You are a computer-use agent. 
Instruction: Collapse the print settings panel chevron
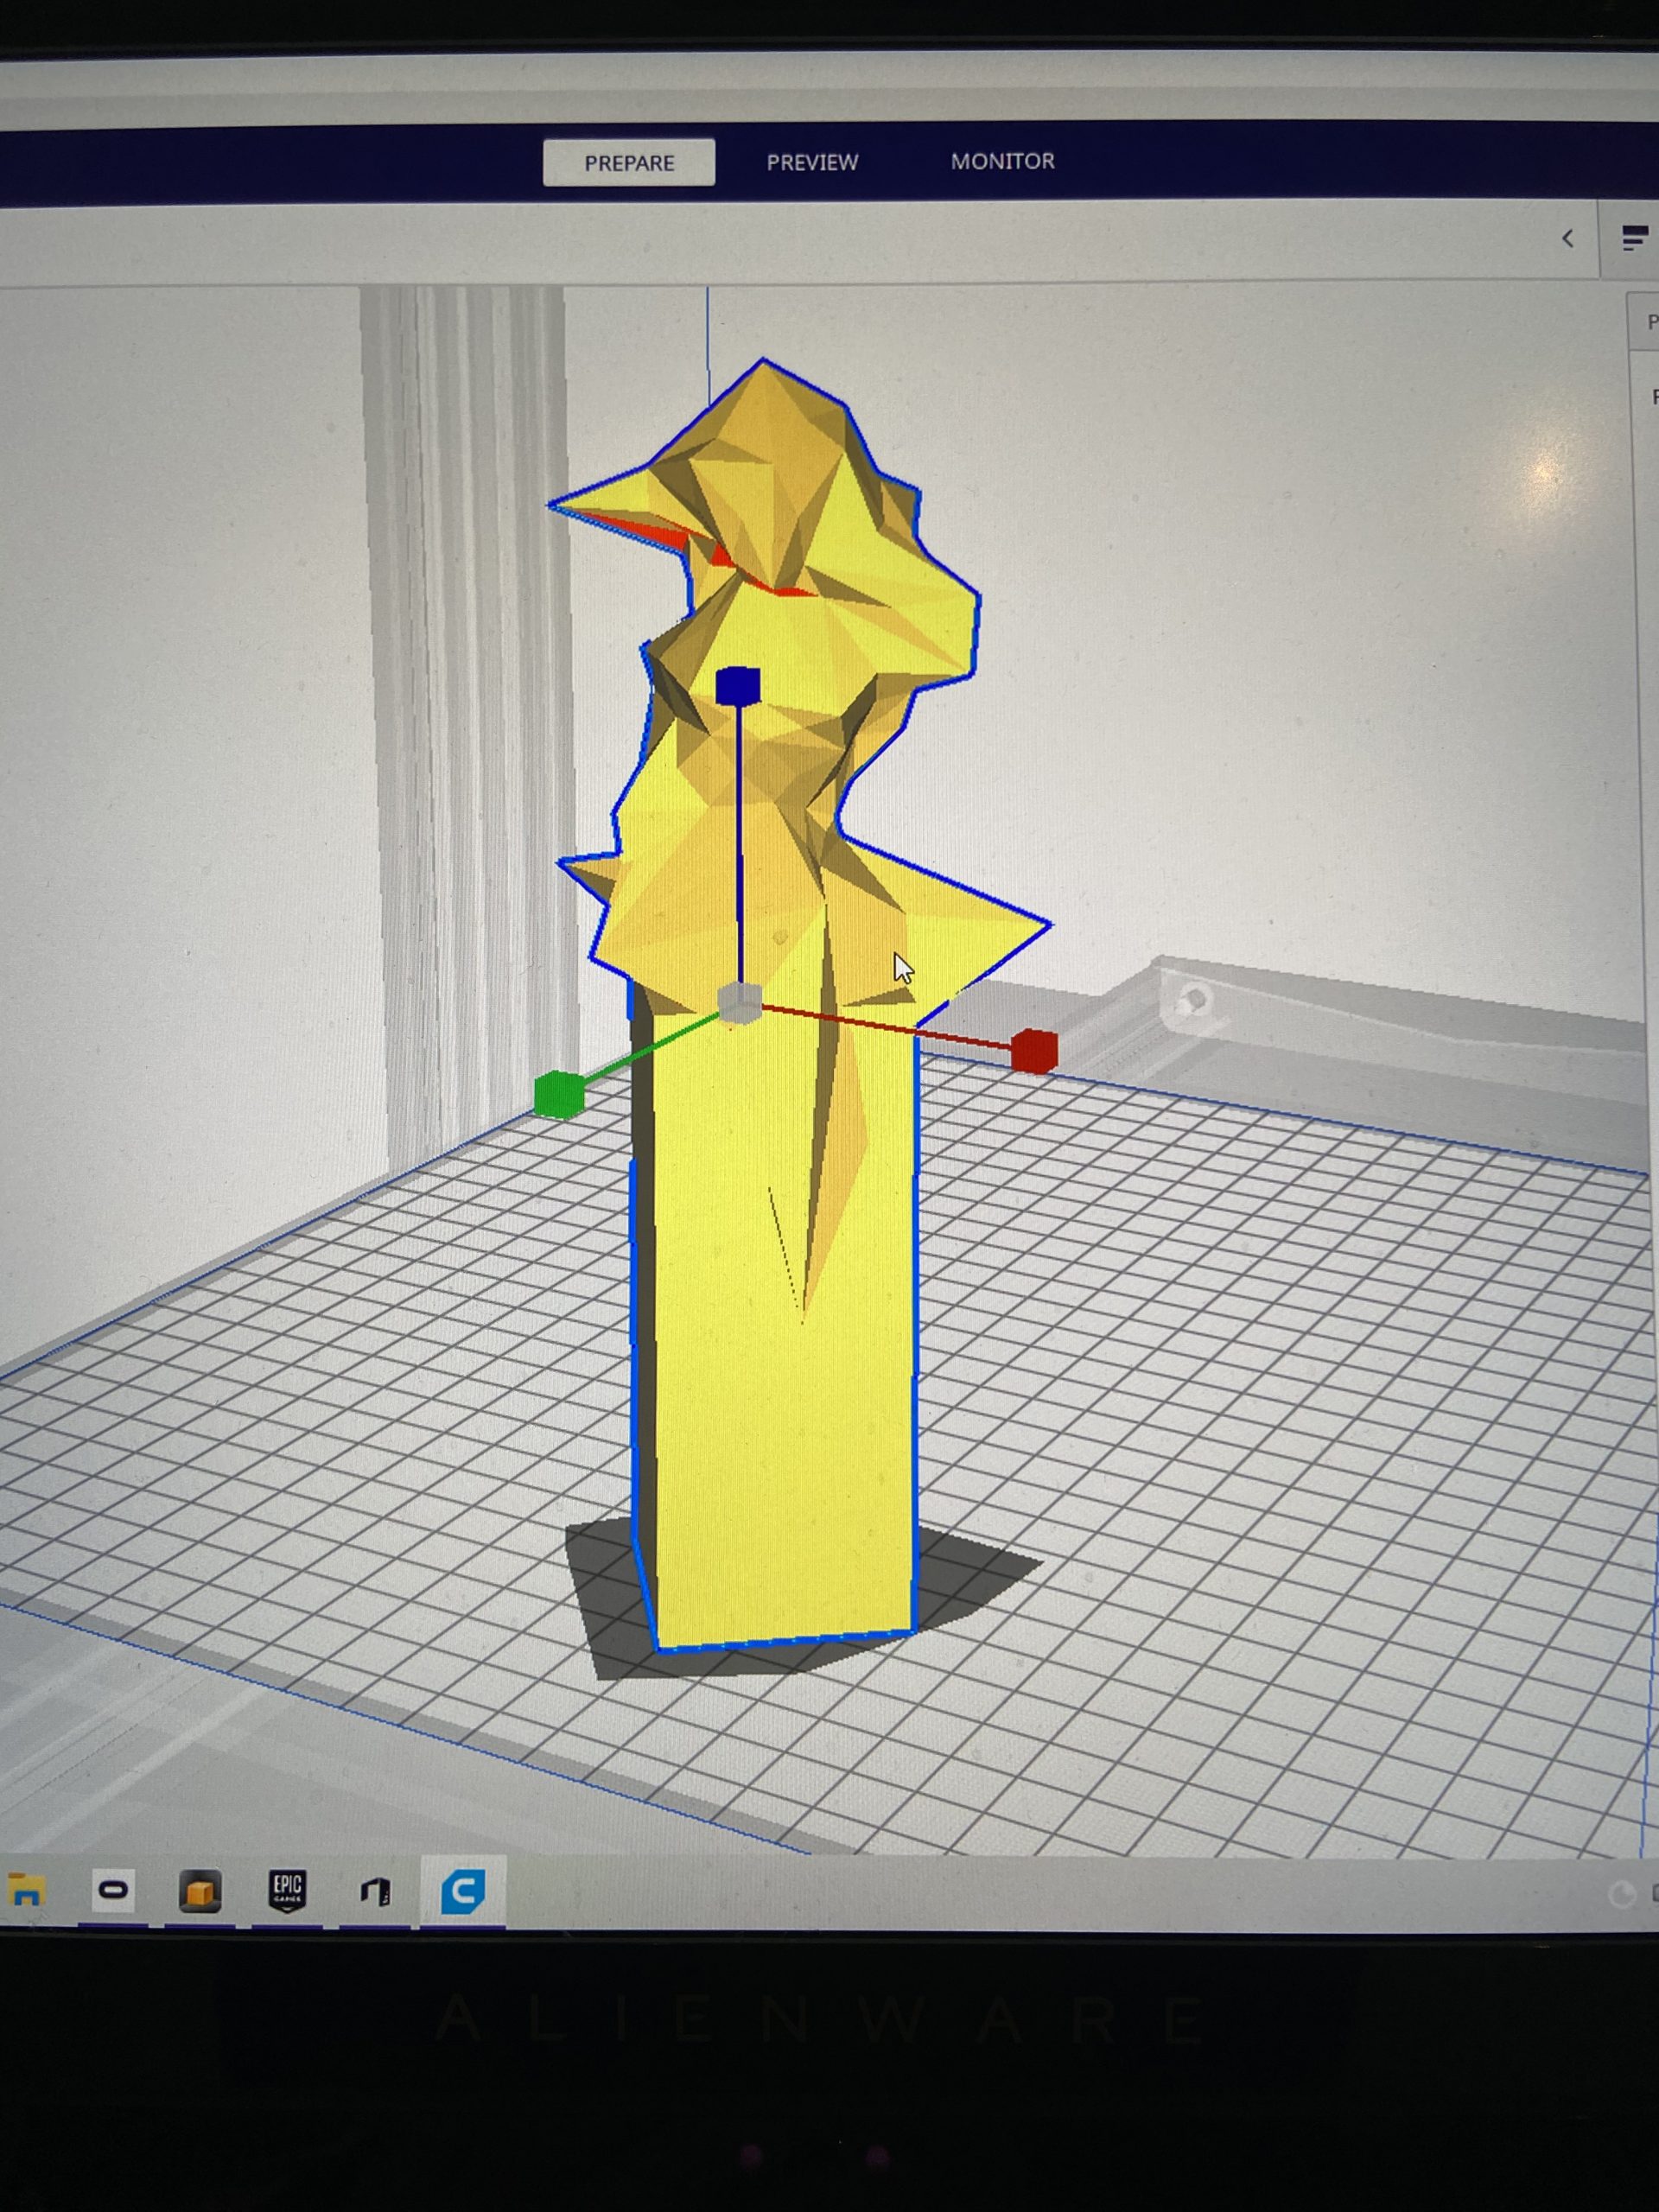[x=1567, y=239]
